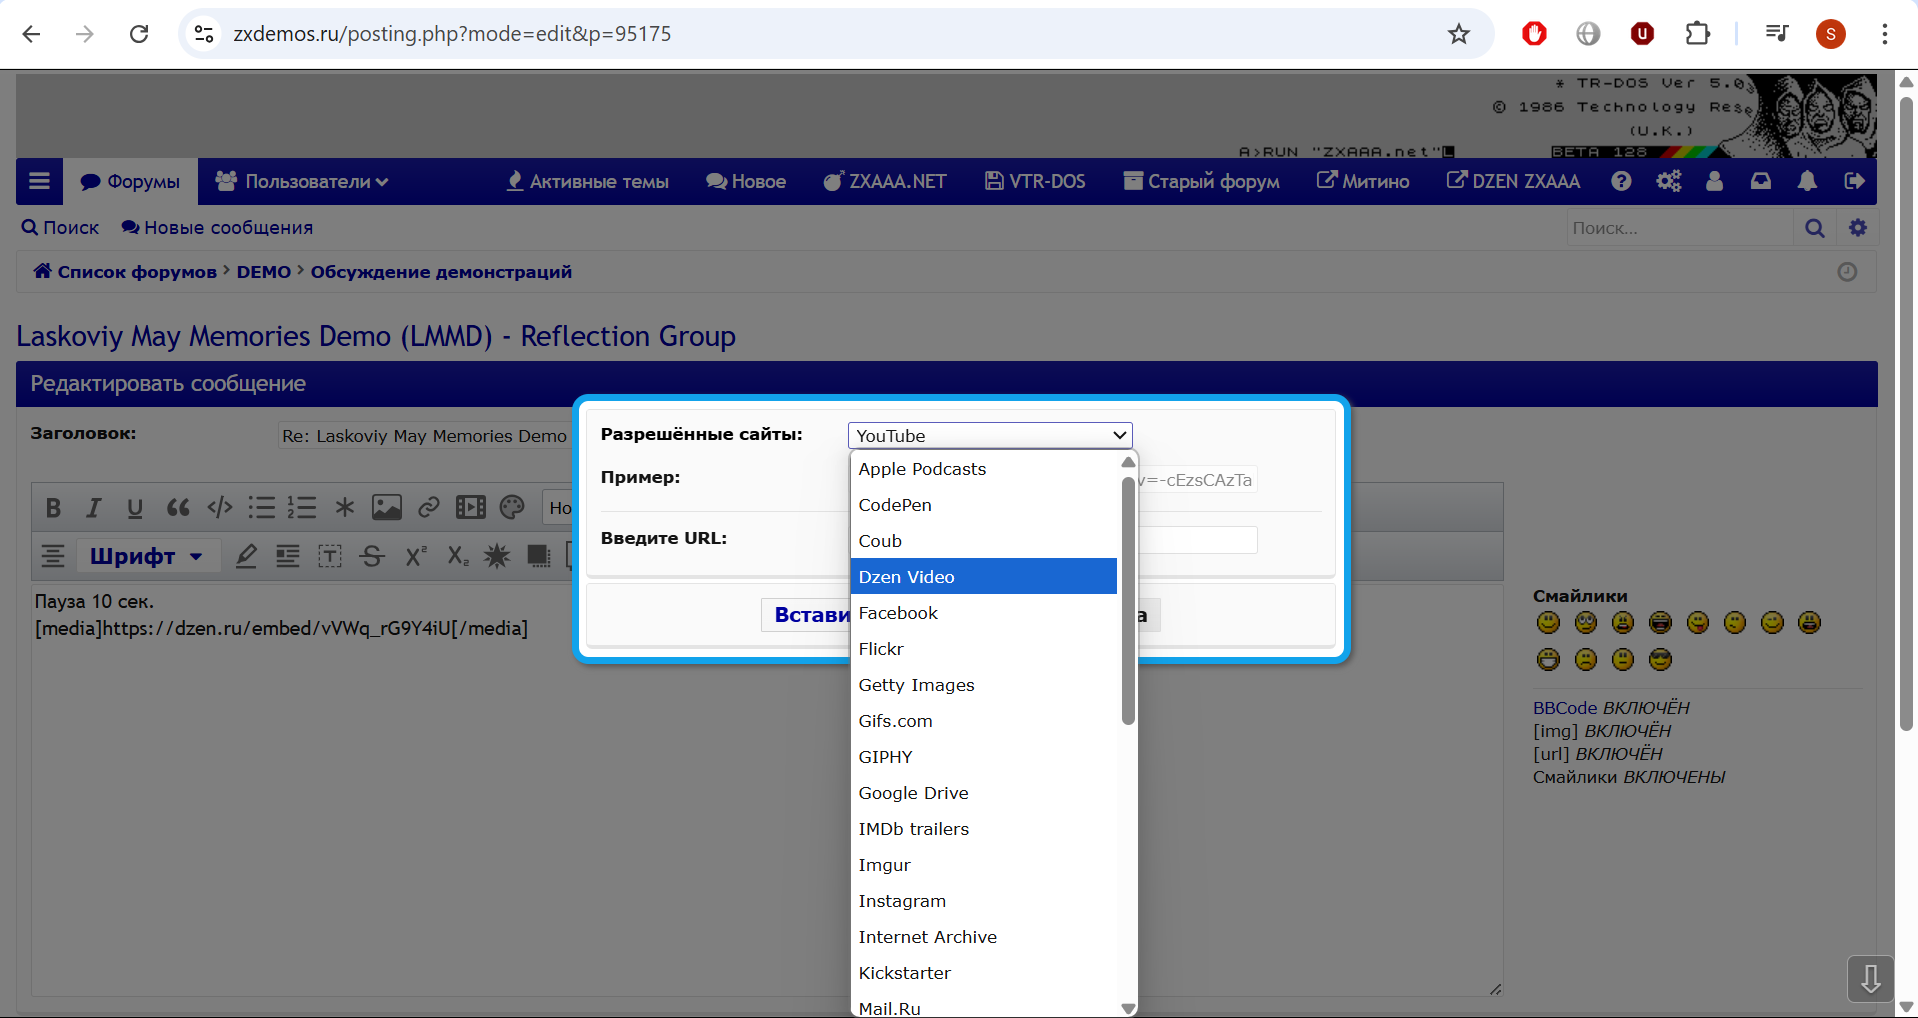Open the FAQ question mark icon
The image size is (1918, 1018).
(1621, 181)
